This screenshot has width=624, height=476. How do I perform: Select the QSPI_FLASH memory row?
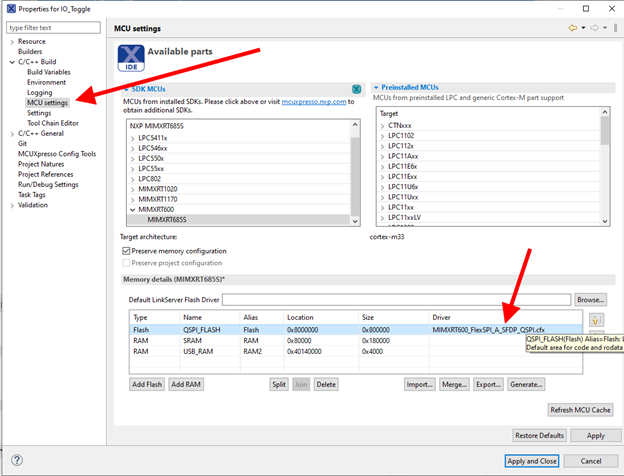(x=356, y=330)
